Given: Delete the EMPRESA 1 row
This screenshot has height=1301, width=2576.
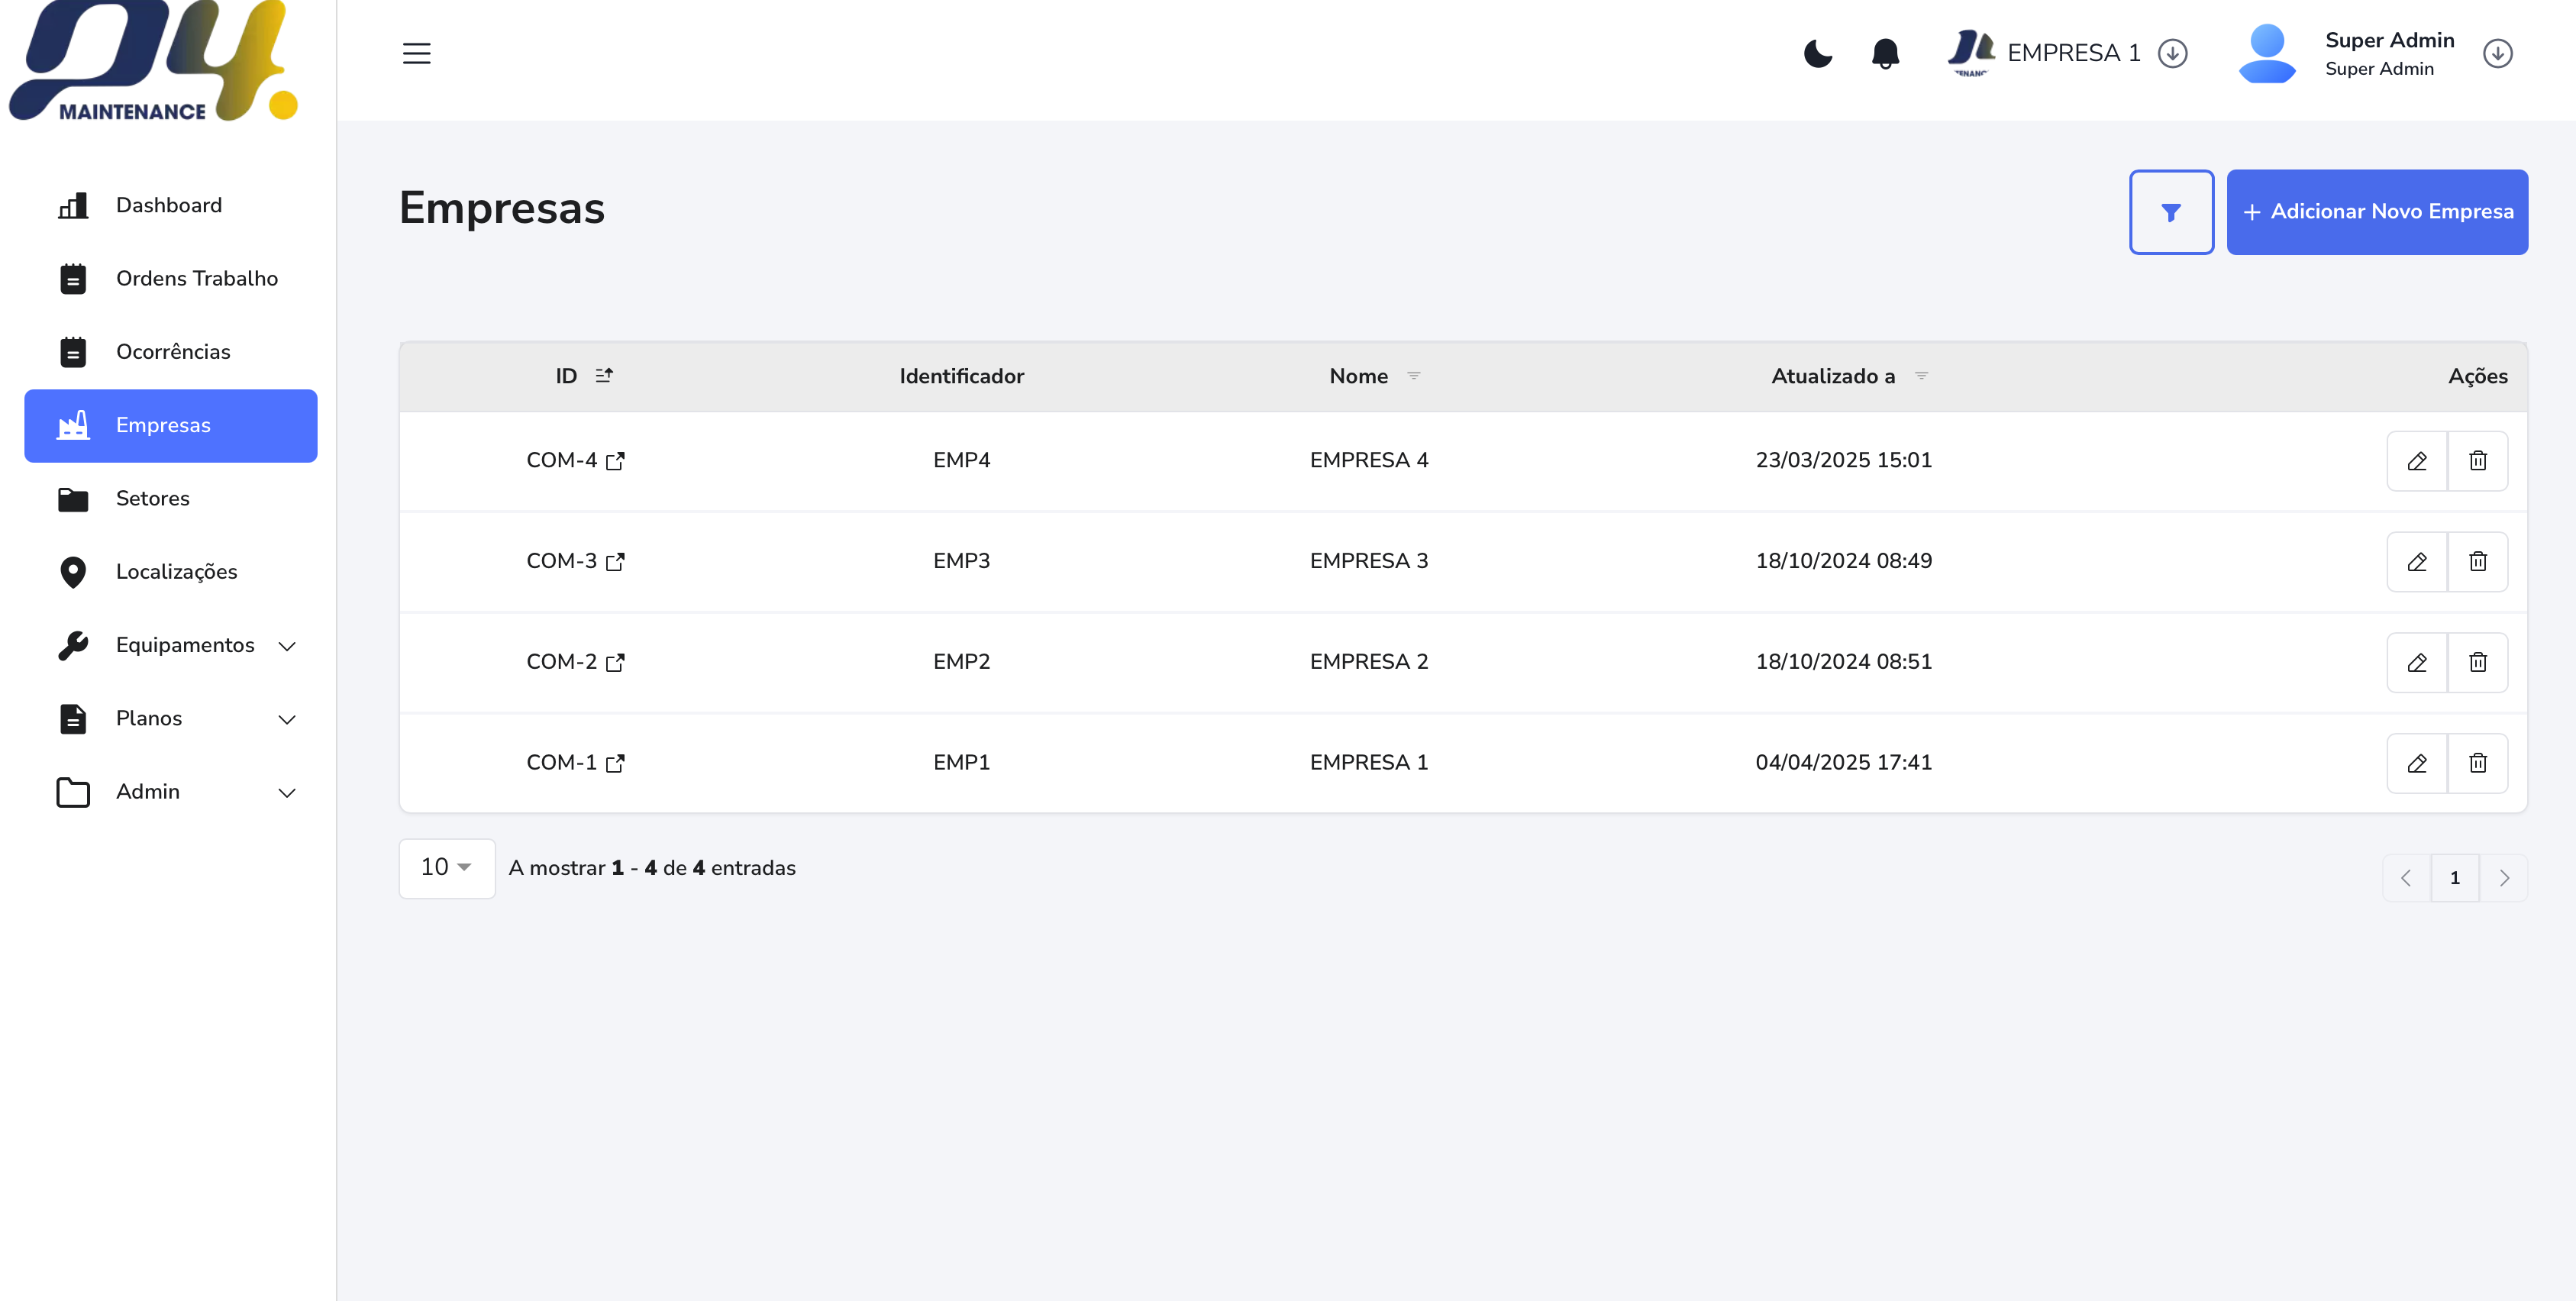Looking at the screenshot, I should [2477, 763].
